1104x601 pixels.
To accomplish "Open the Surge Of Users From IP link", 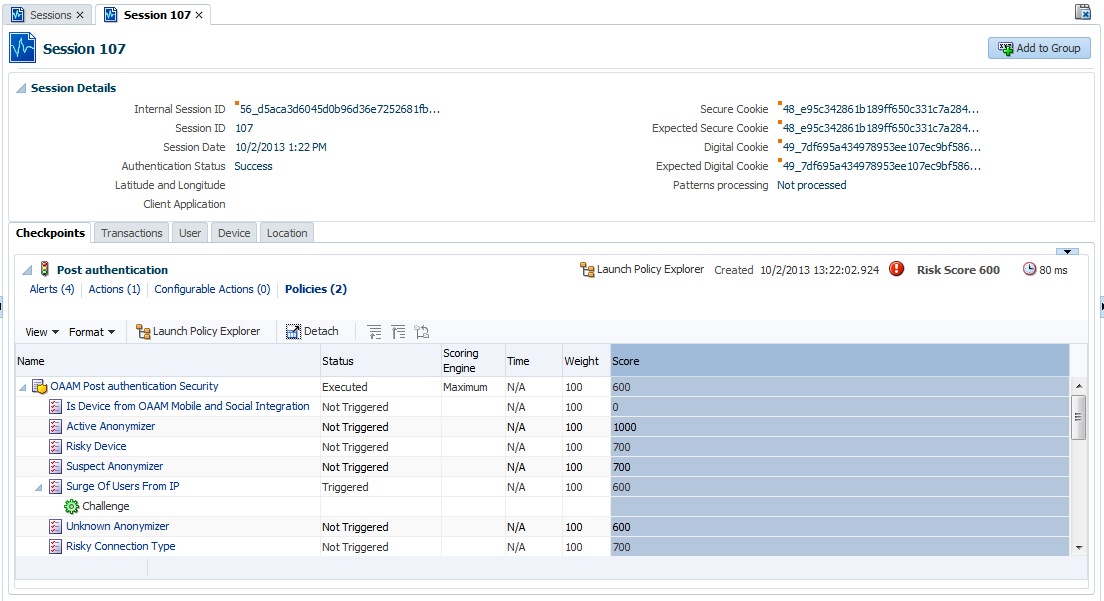I will point(123,486).
